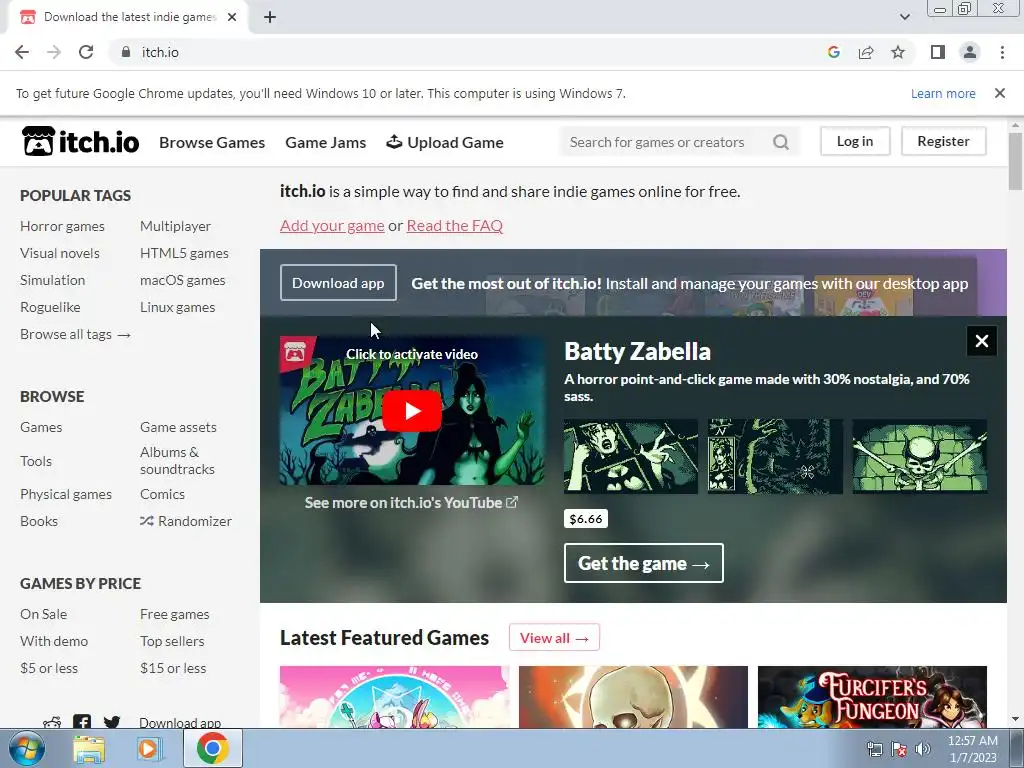Dismiss the Chrome update notice
The image size is (1024, 768).
click(999, 93)
